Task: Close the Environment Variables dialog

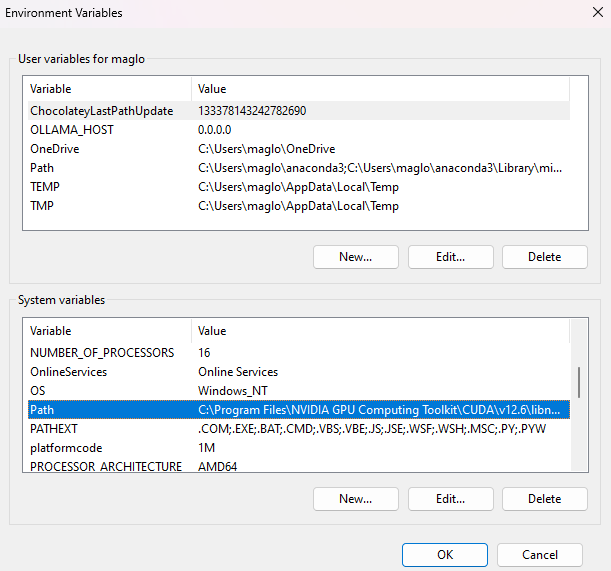Action: pos(597,12)
